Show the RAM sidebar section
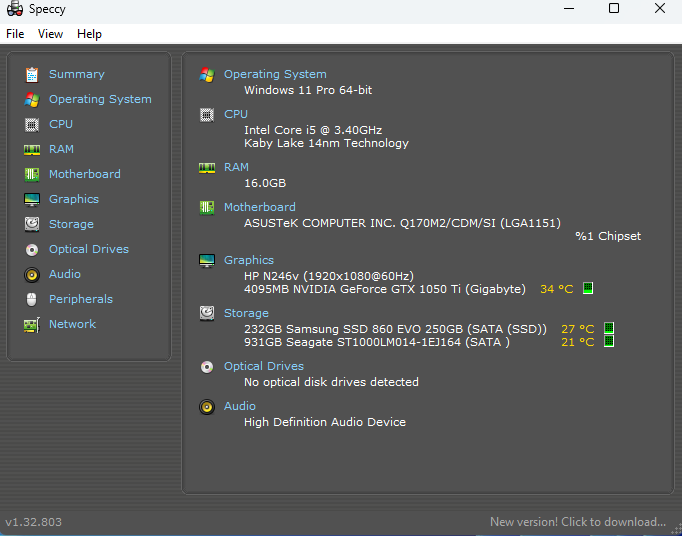 click(x=61, y=149)
